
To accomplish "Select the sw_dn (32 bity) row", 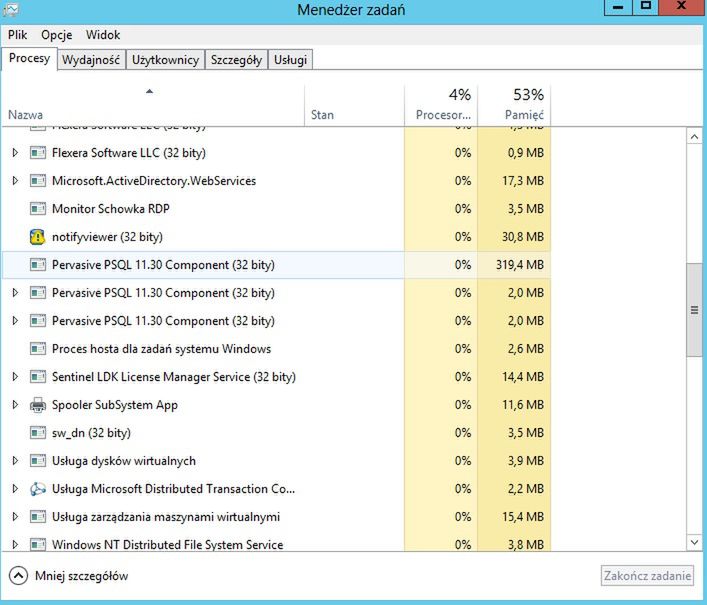I will tap(276, 433).
